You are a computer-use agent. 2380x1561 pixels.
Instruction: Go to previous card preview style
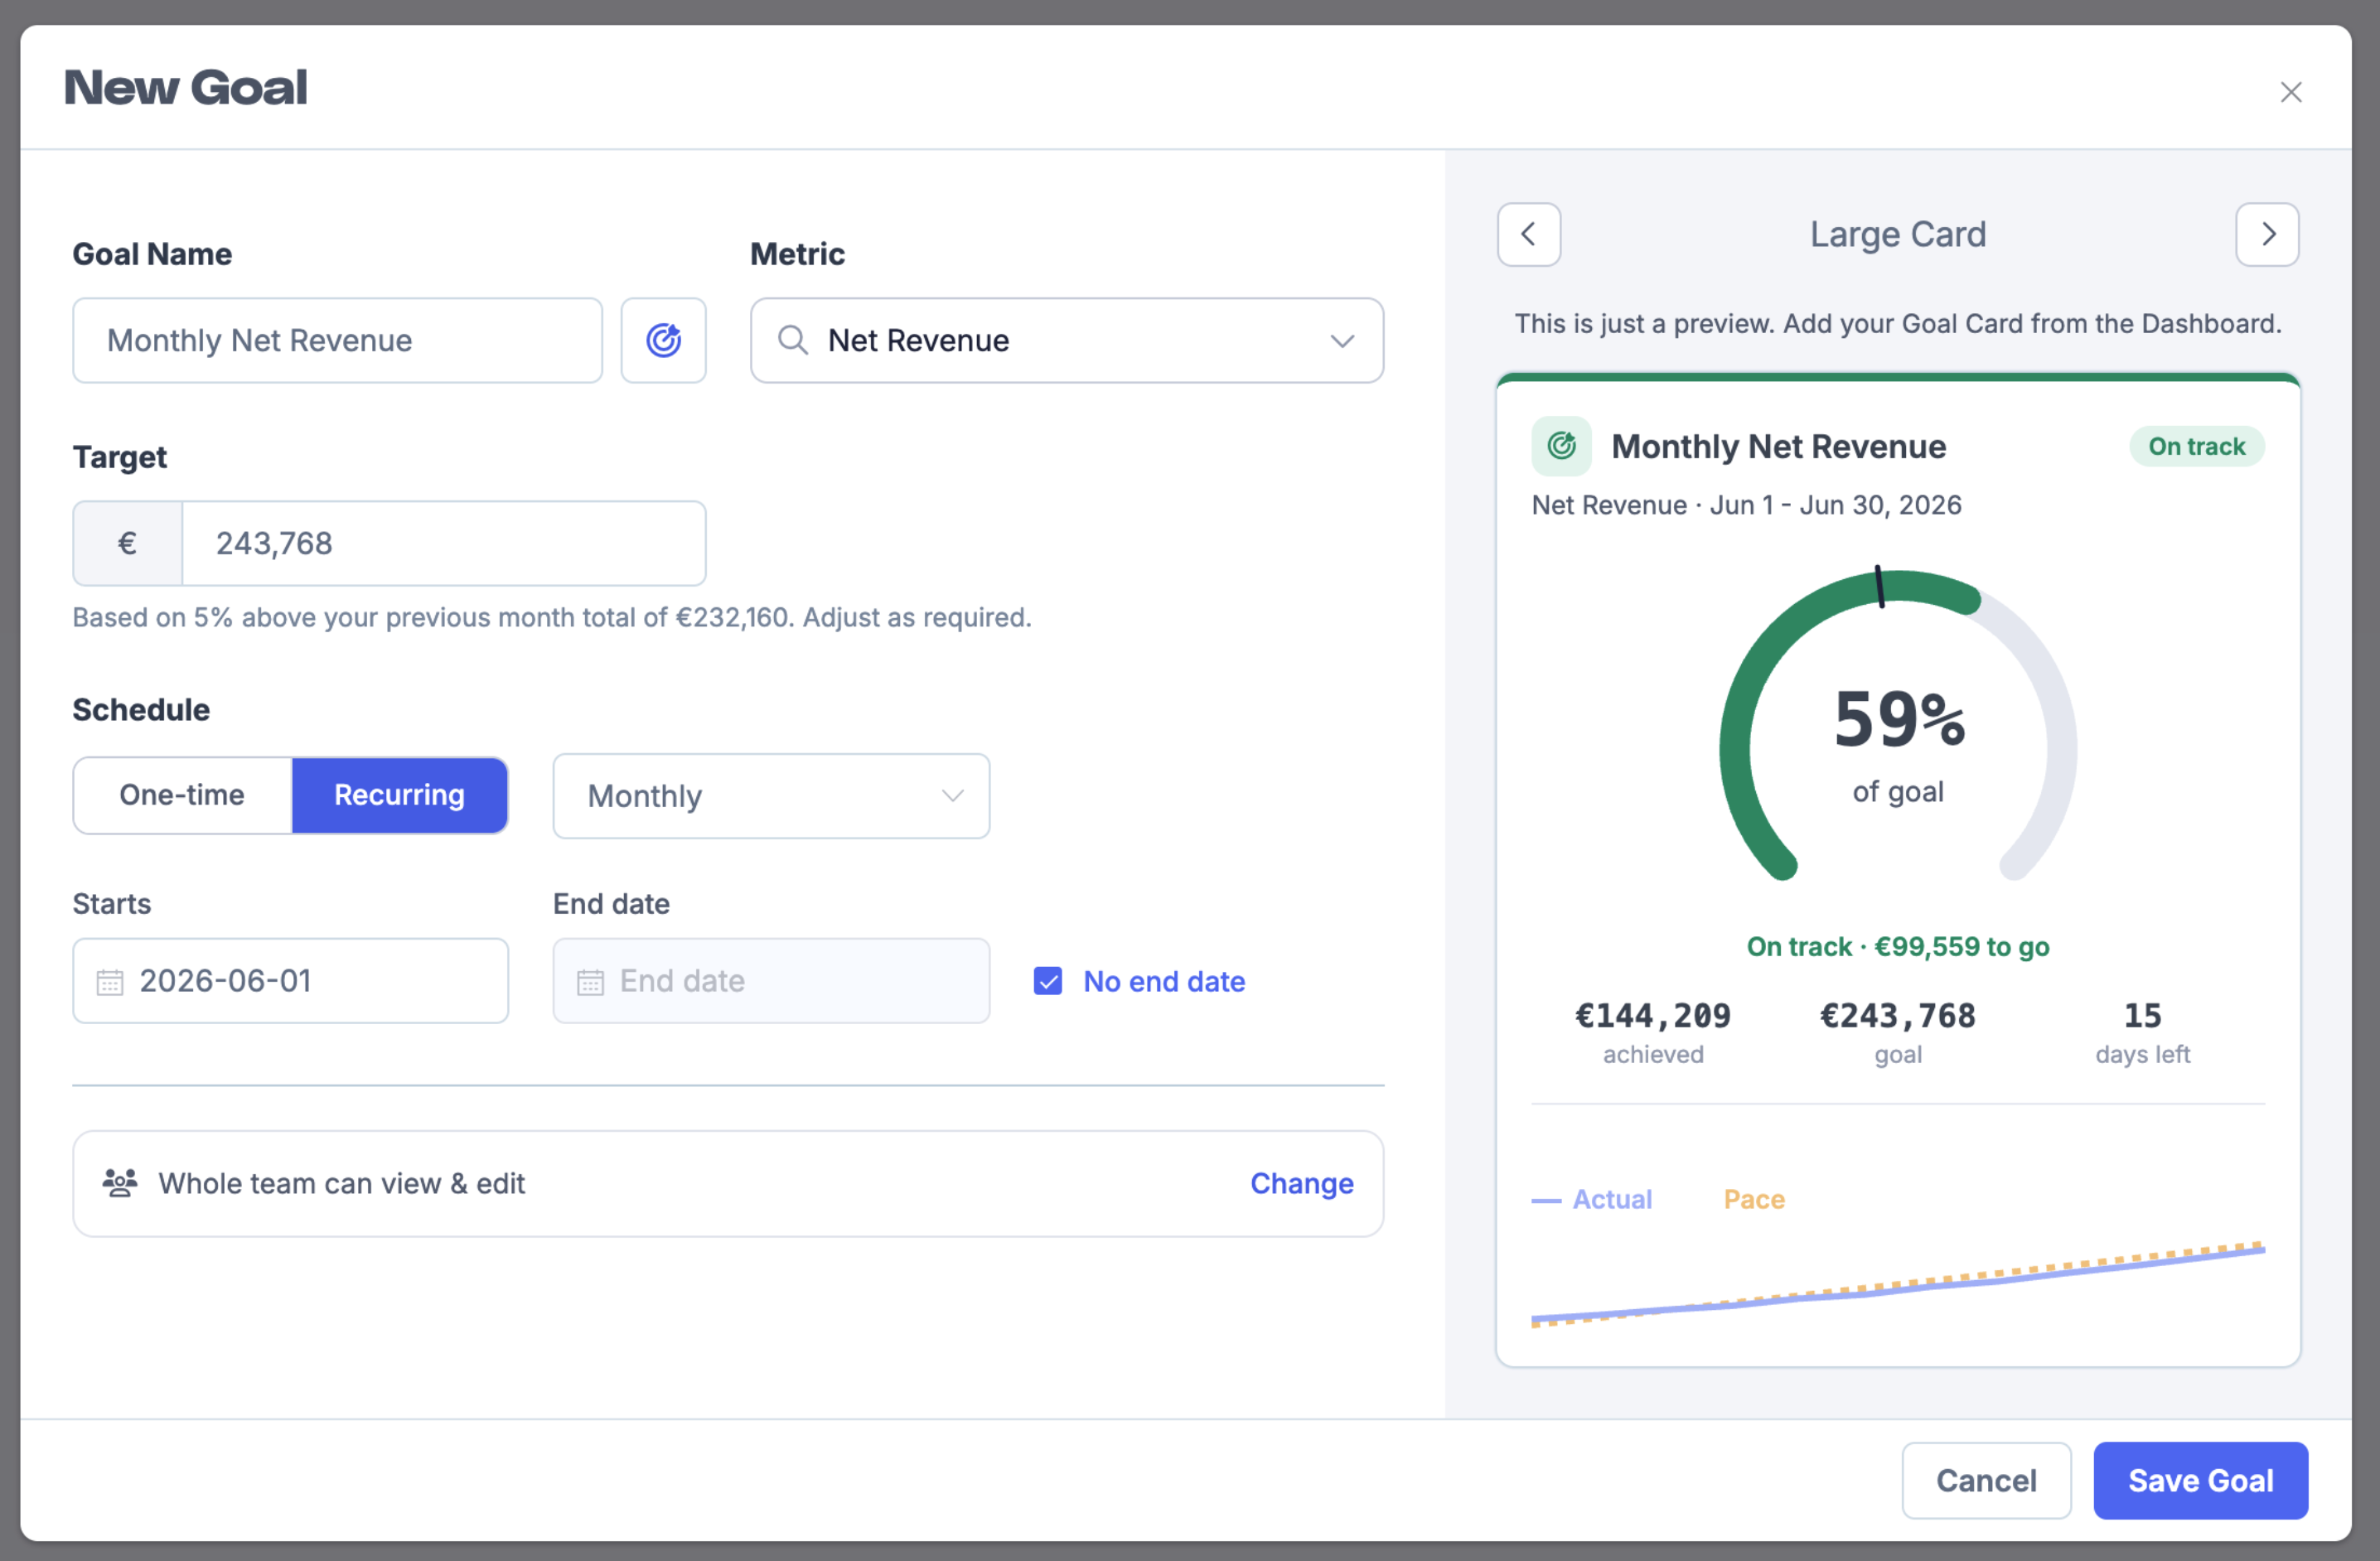[x=1528, y=234]
